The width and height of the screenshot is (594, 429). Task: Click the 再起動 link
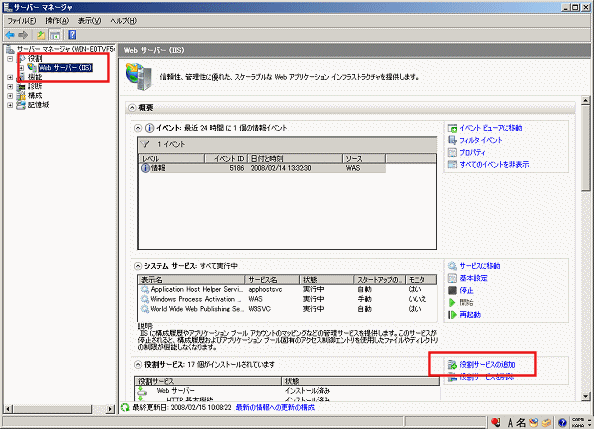470,315
